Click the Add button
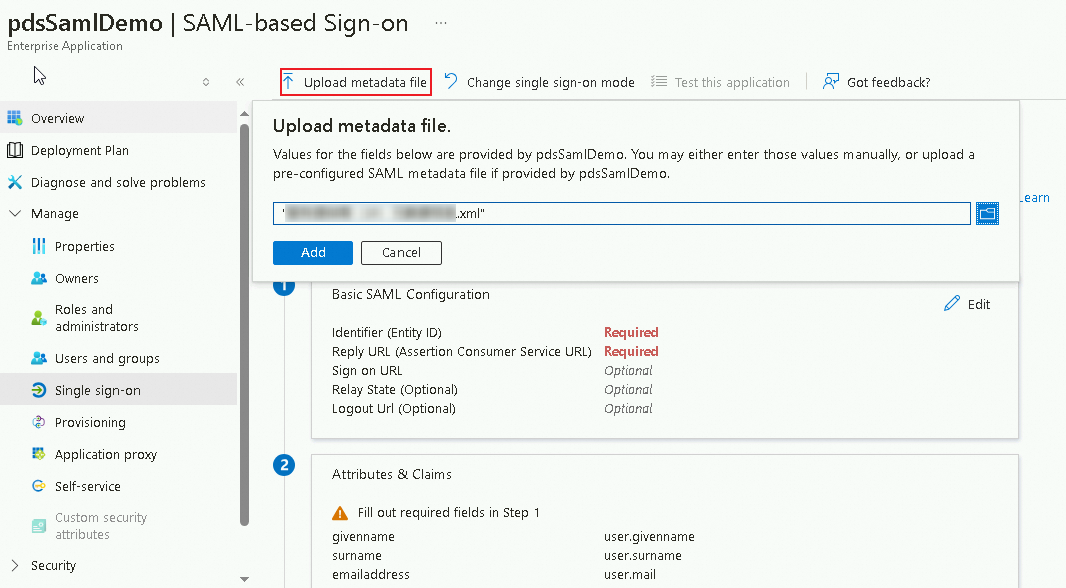The height and width of the screenshot is (588, 1066). pos(313,252)
